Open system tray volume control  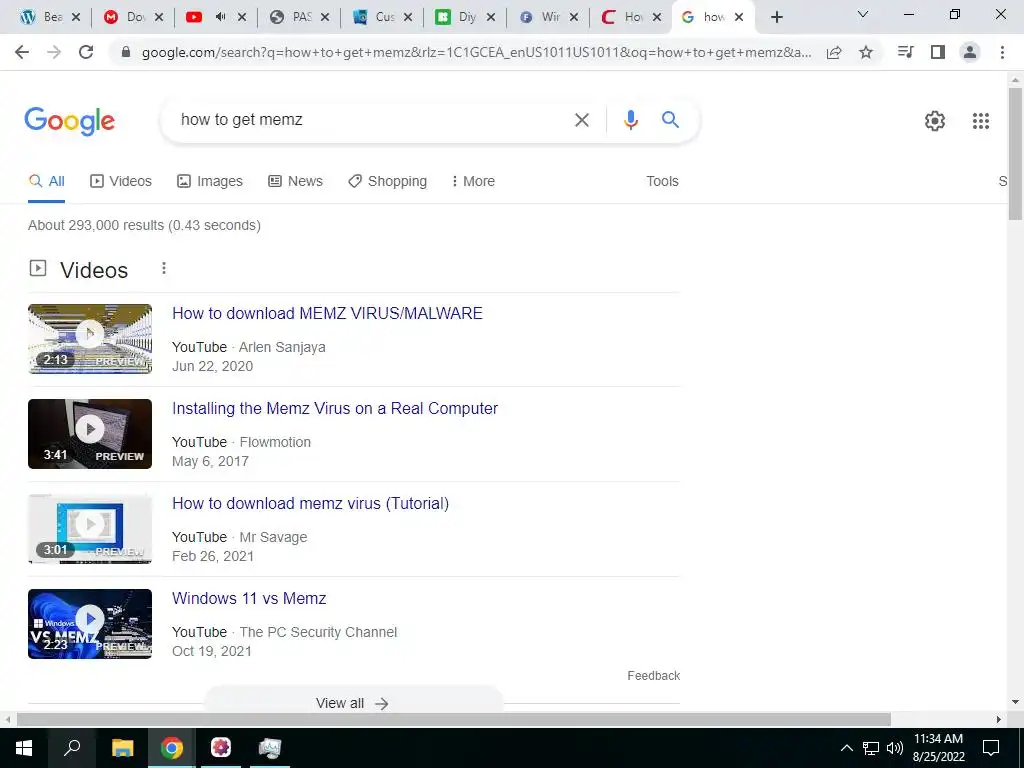(895, 748)
